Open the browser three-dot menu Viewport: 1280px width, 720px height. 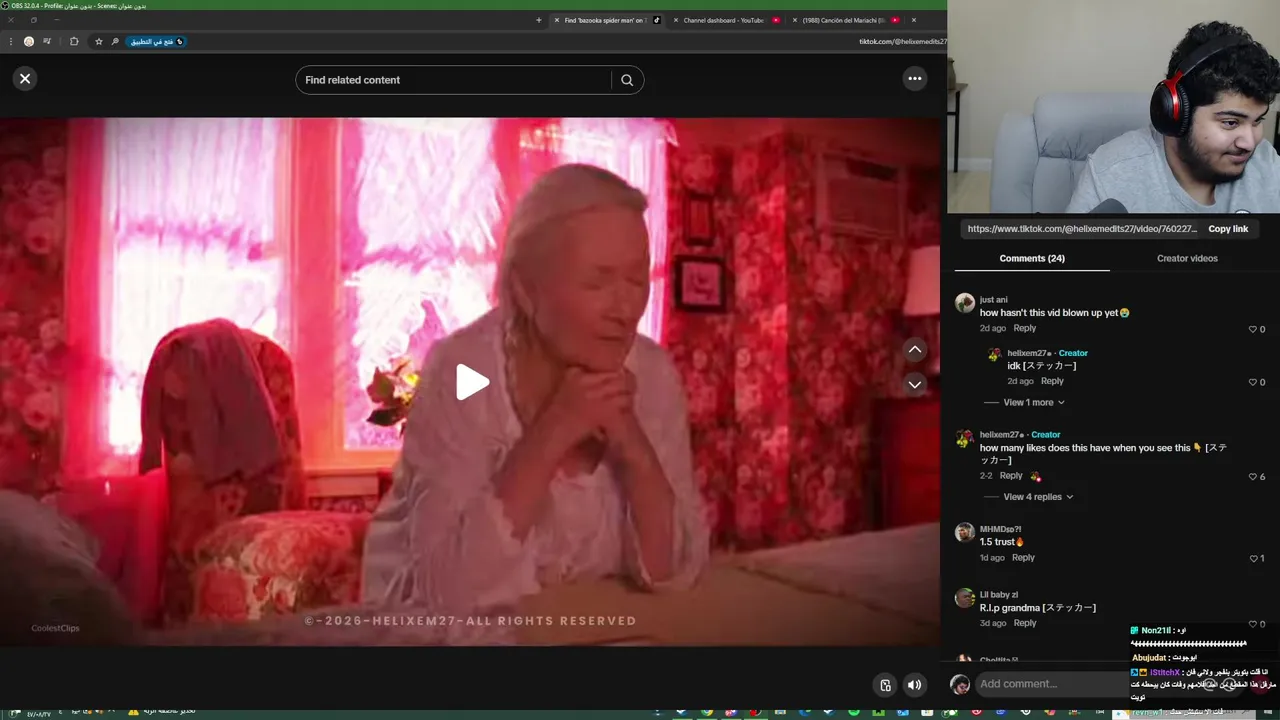[x=10, y=42]
